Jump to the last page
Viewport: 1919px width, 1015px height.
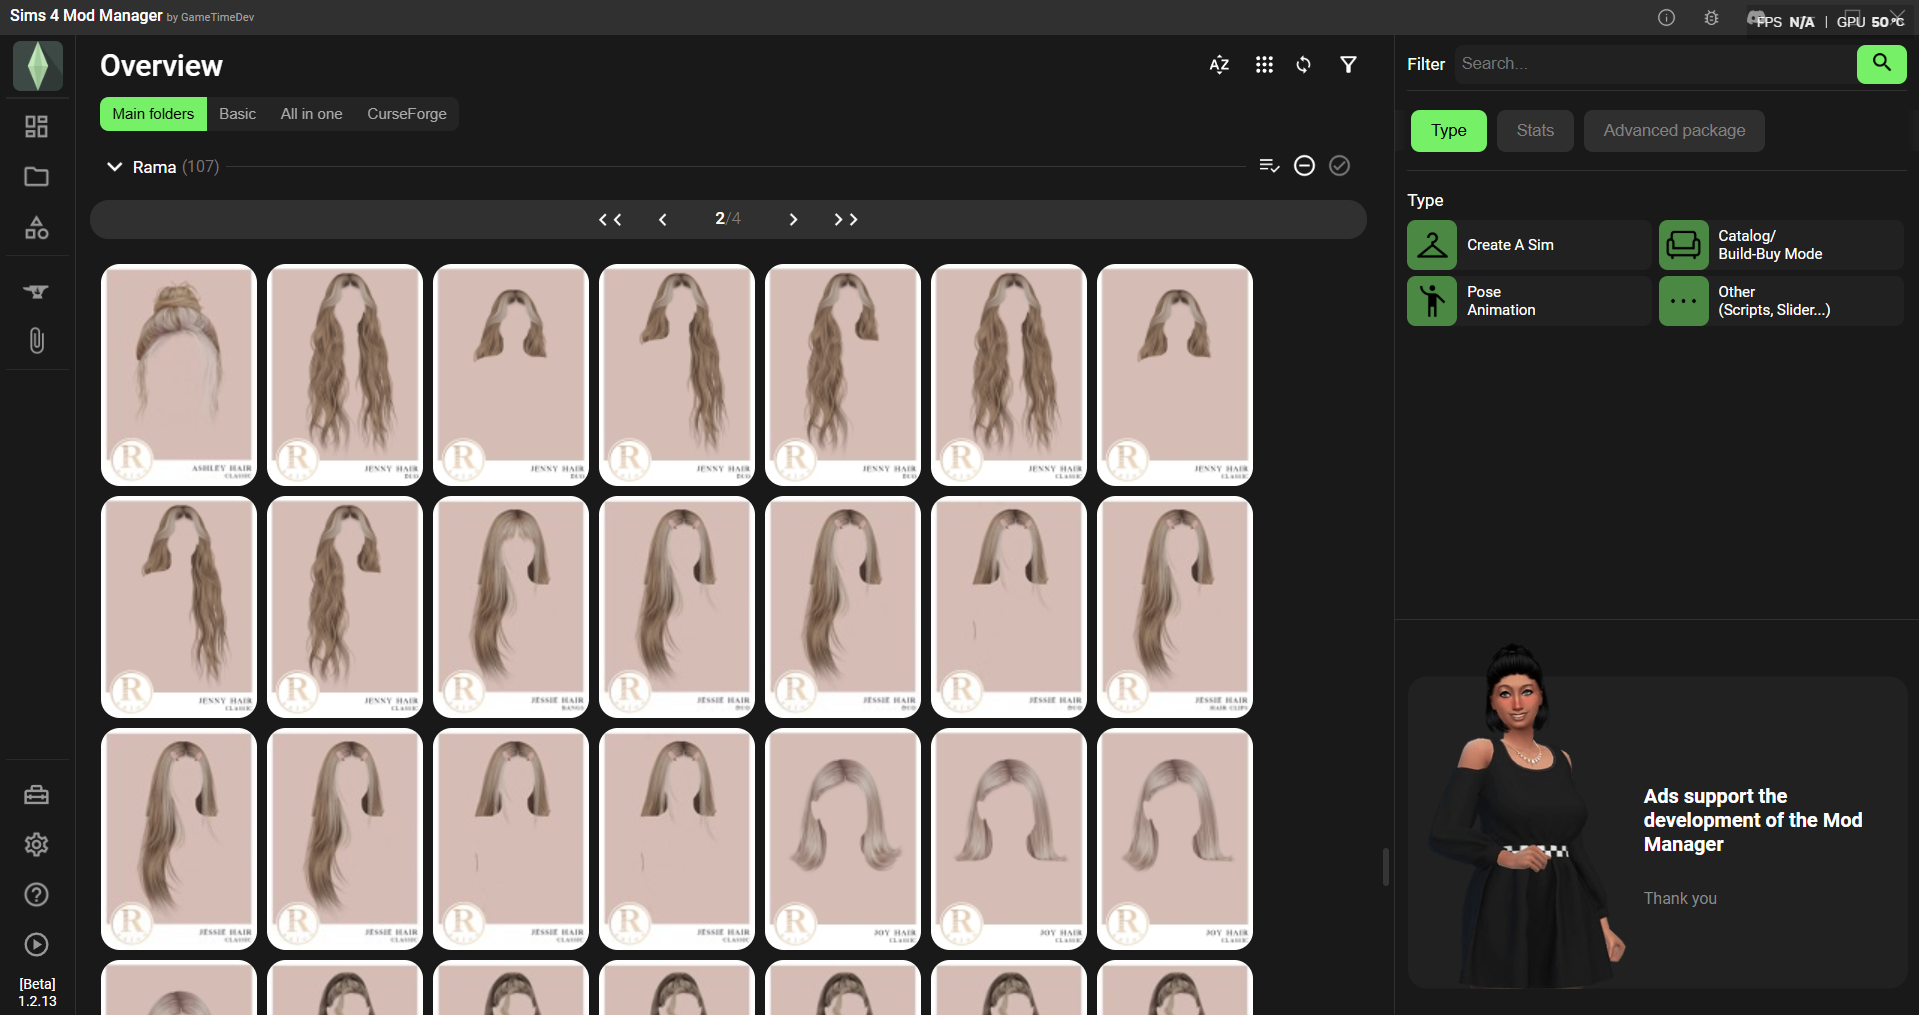pyautogui.click(x=846, y=220)
